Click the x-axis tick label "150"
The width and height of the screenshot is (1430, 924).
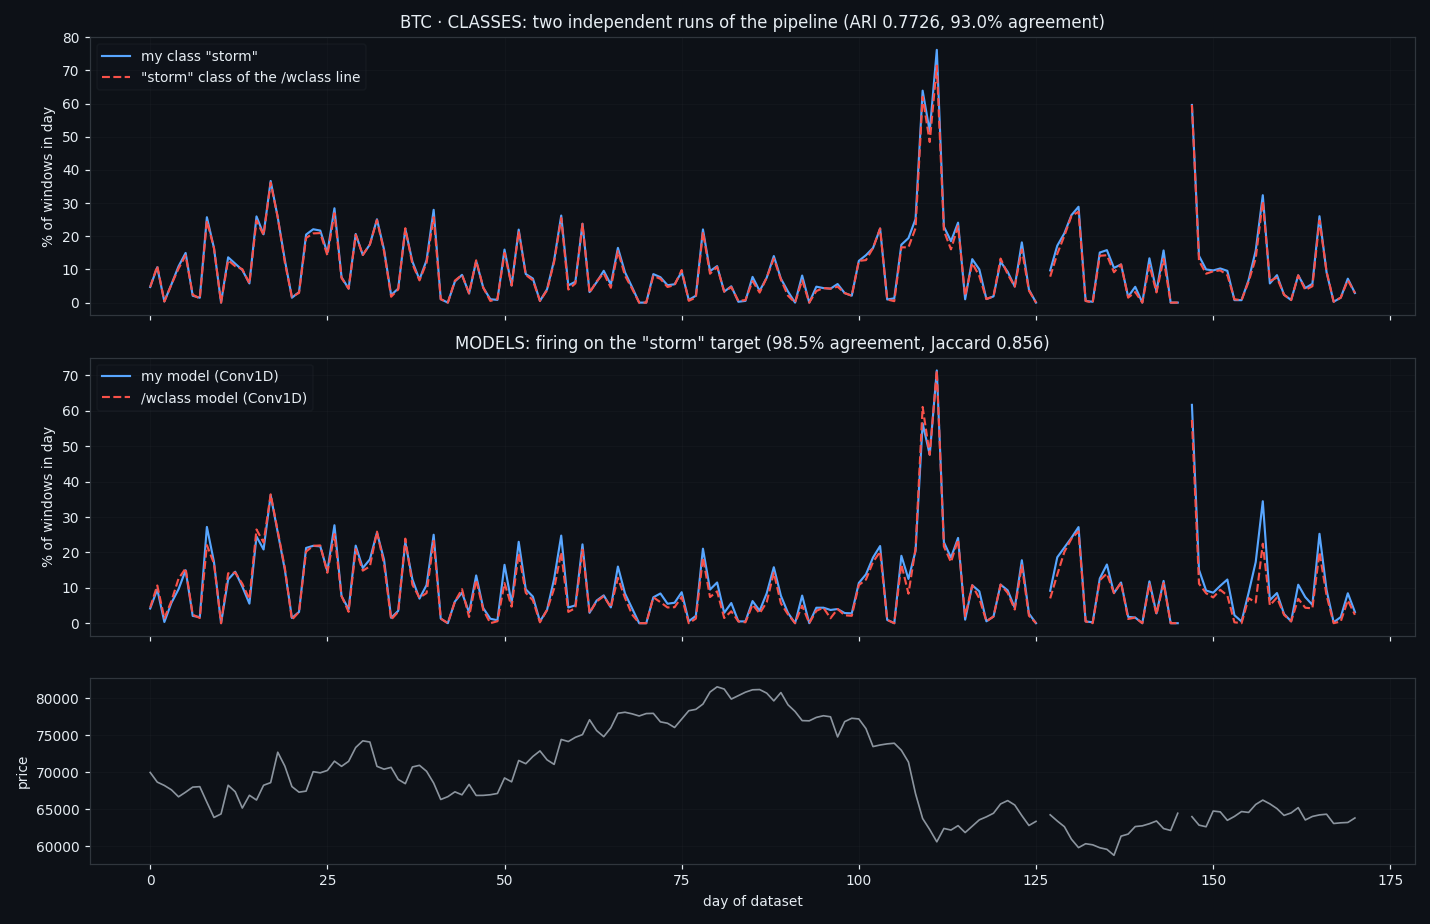coord(1213,881)
